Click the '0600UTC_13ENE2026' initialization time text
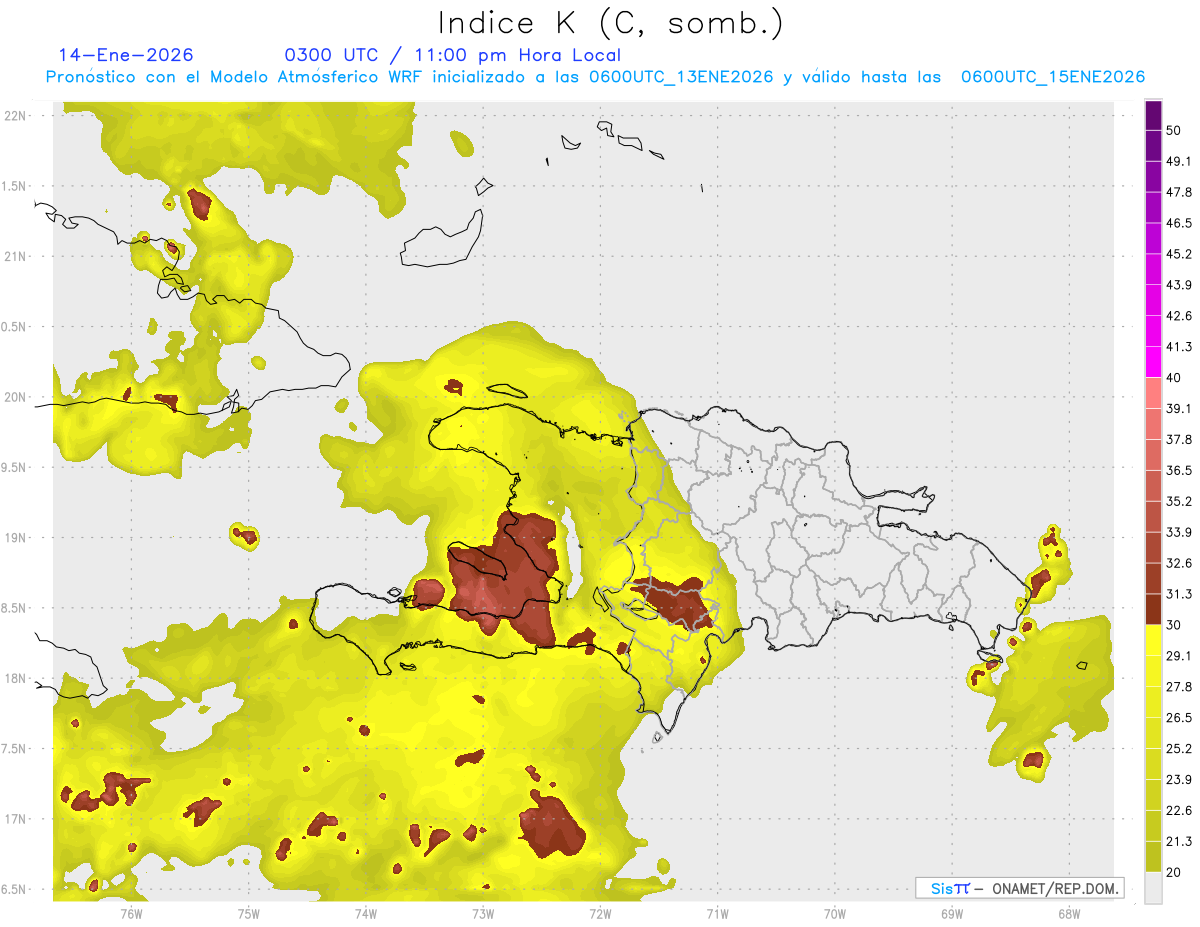 (x=681, y=77)
